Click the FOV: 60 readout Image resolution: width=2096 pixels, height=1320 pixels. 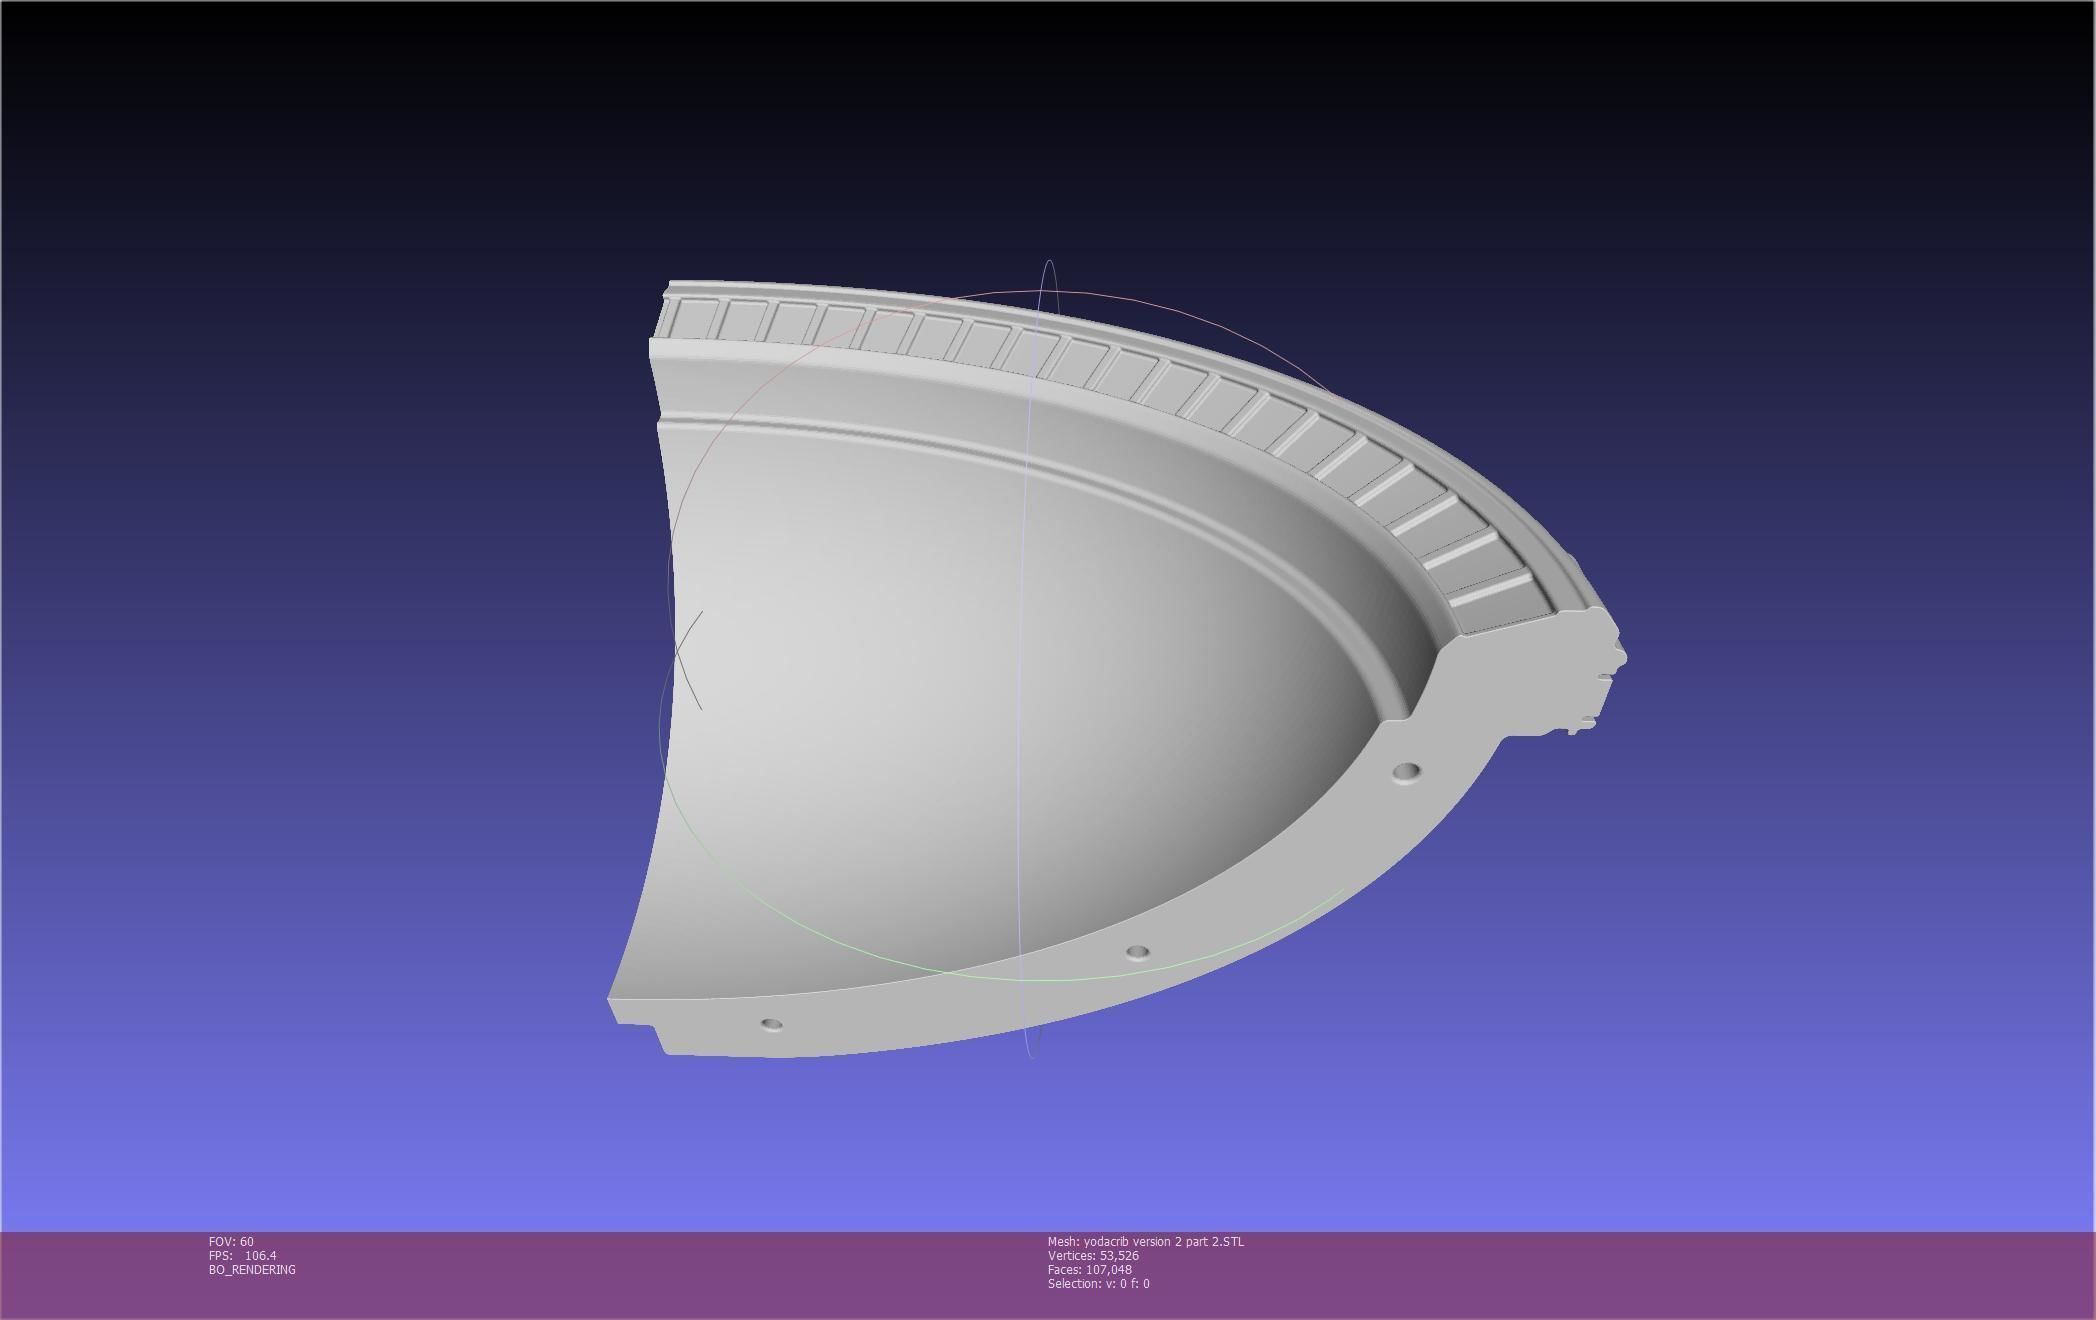(231, 1241)
